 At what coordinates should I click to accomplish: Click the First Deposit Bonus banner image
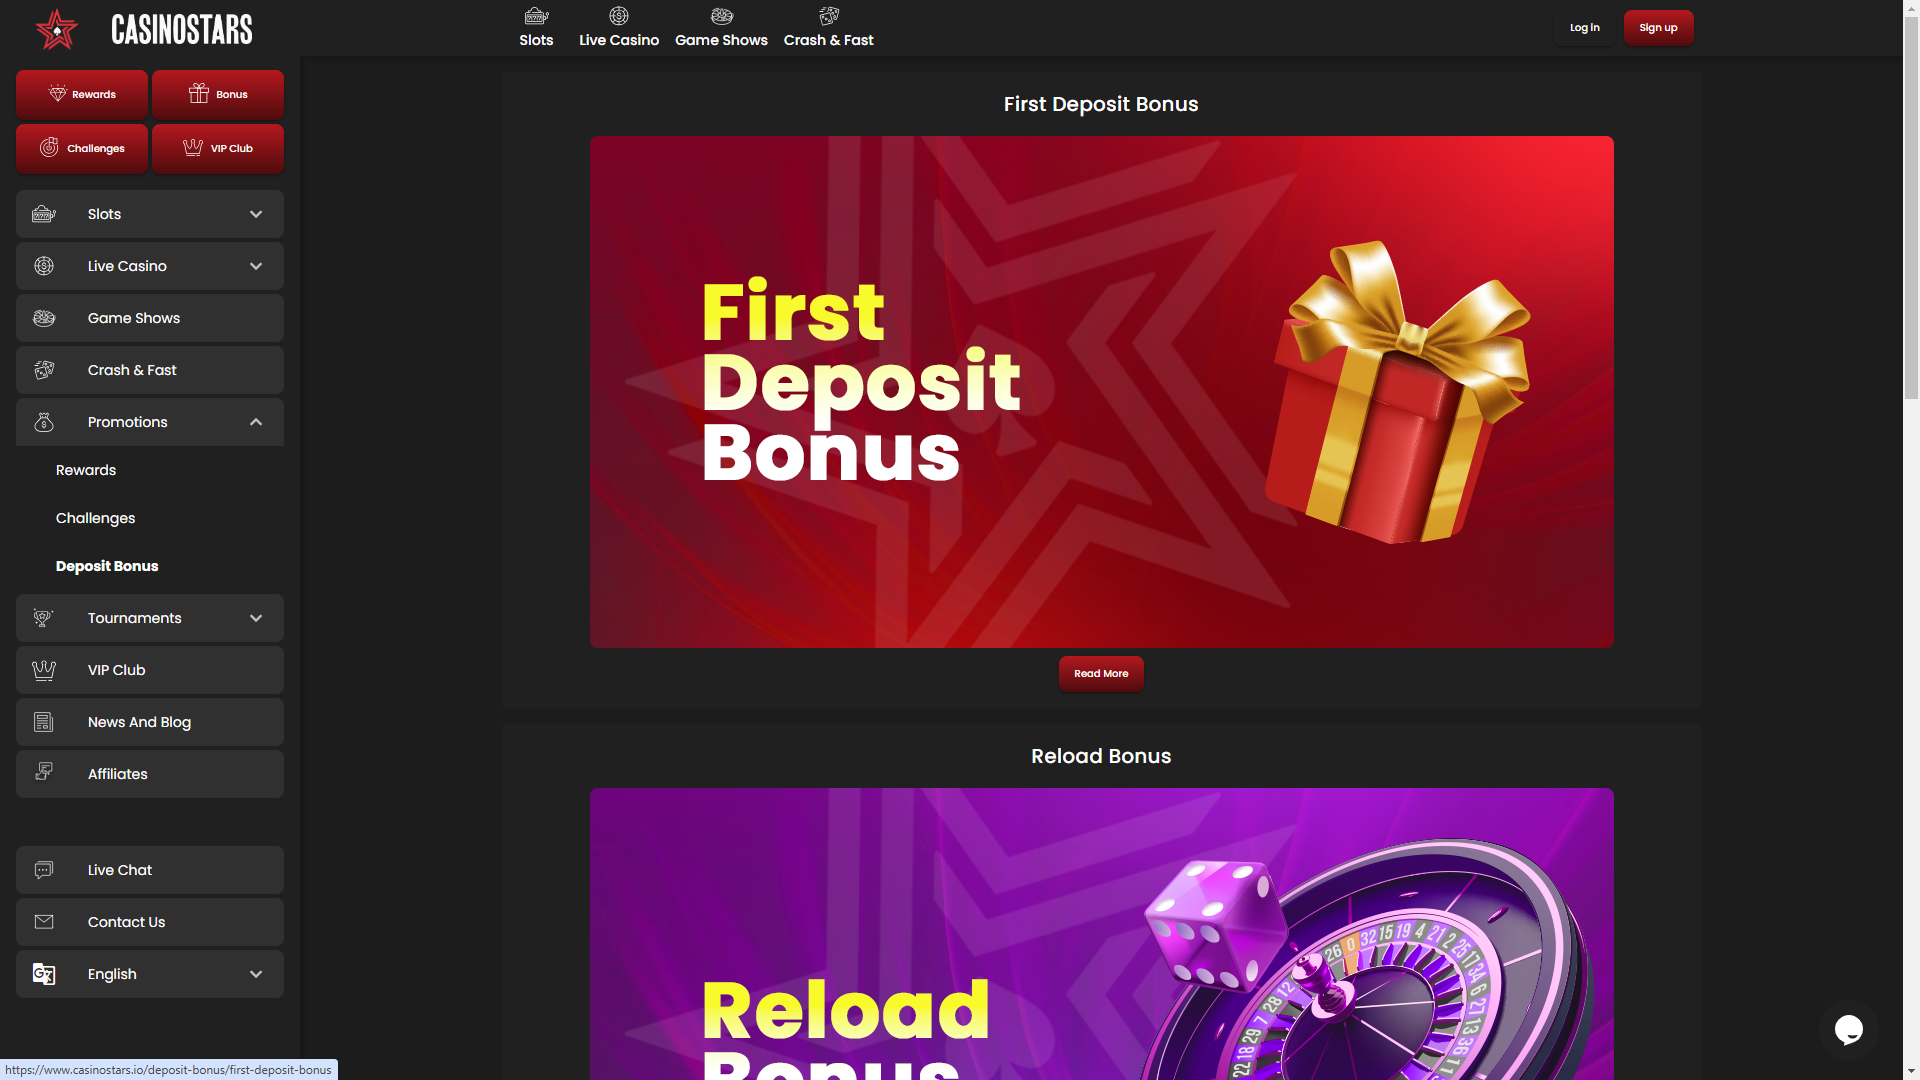(x=1101, y=392)
